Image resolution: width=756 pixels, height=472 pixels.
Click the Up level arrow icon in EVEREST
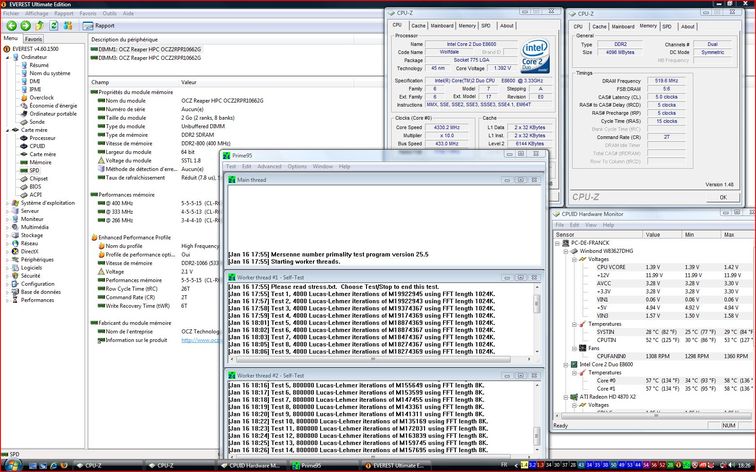click(40, 26)
